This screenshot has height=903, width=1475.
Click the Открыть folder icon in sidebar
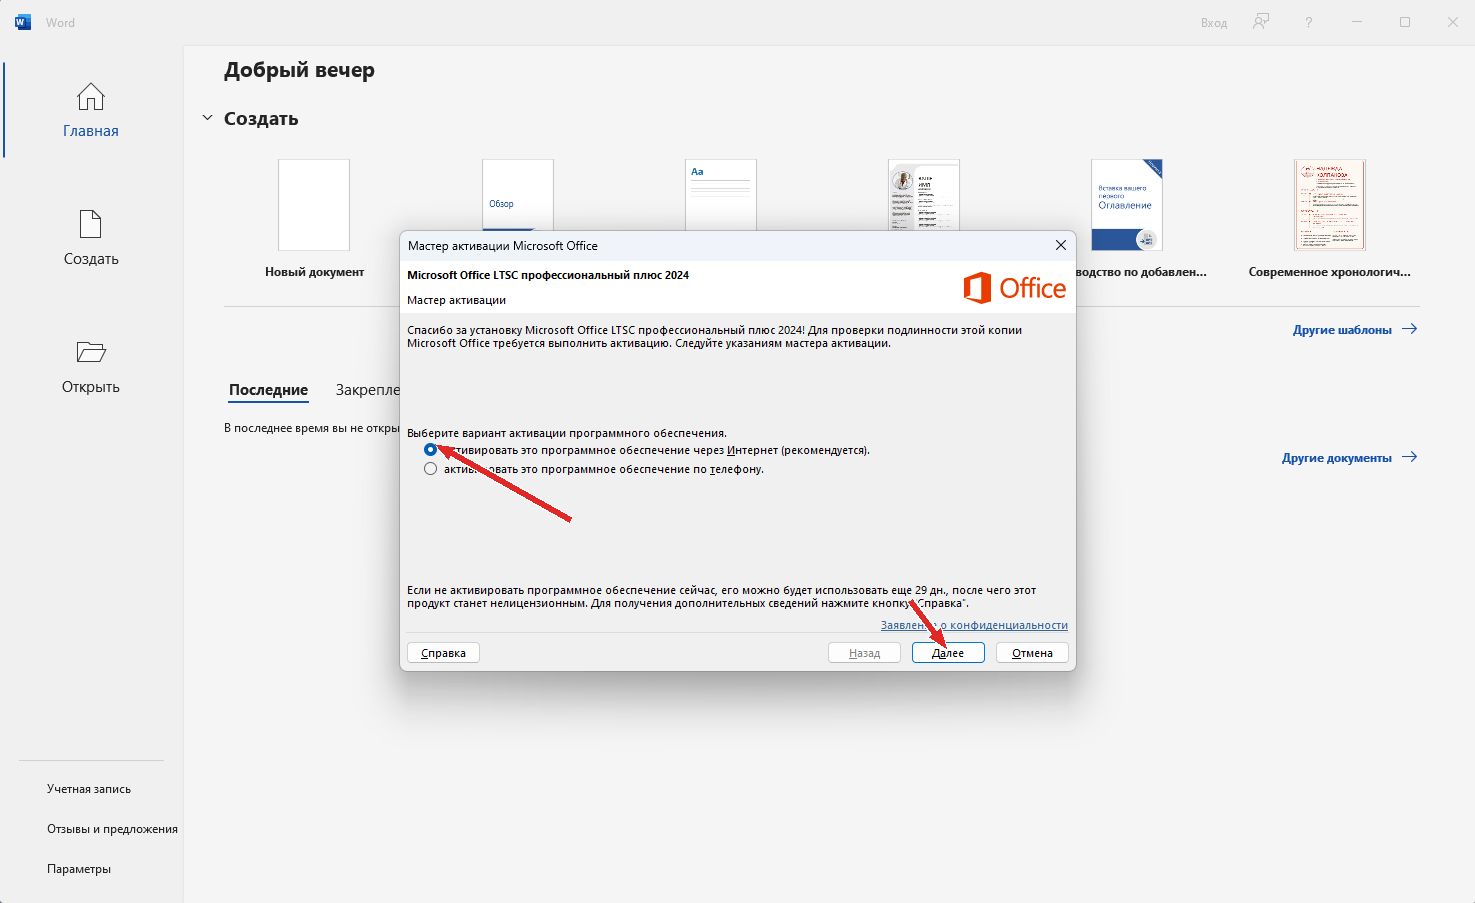(x=90, y=352)
